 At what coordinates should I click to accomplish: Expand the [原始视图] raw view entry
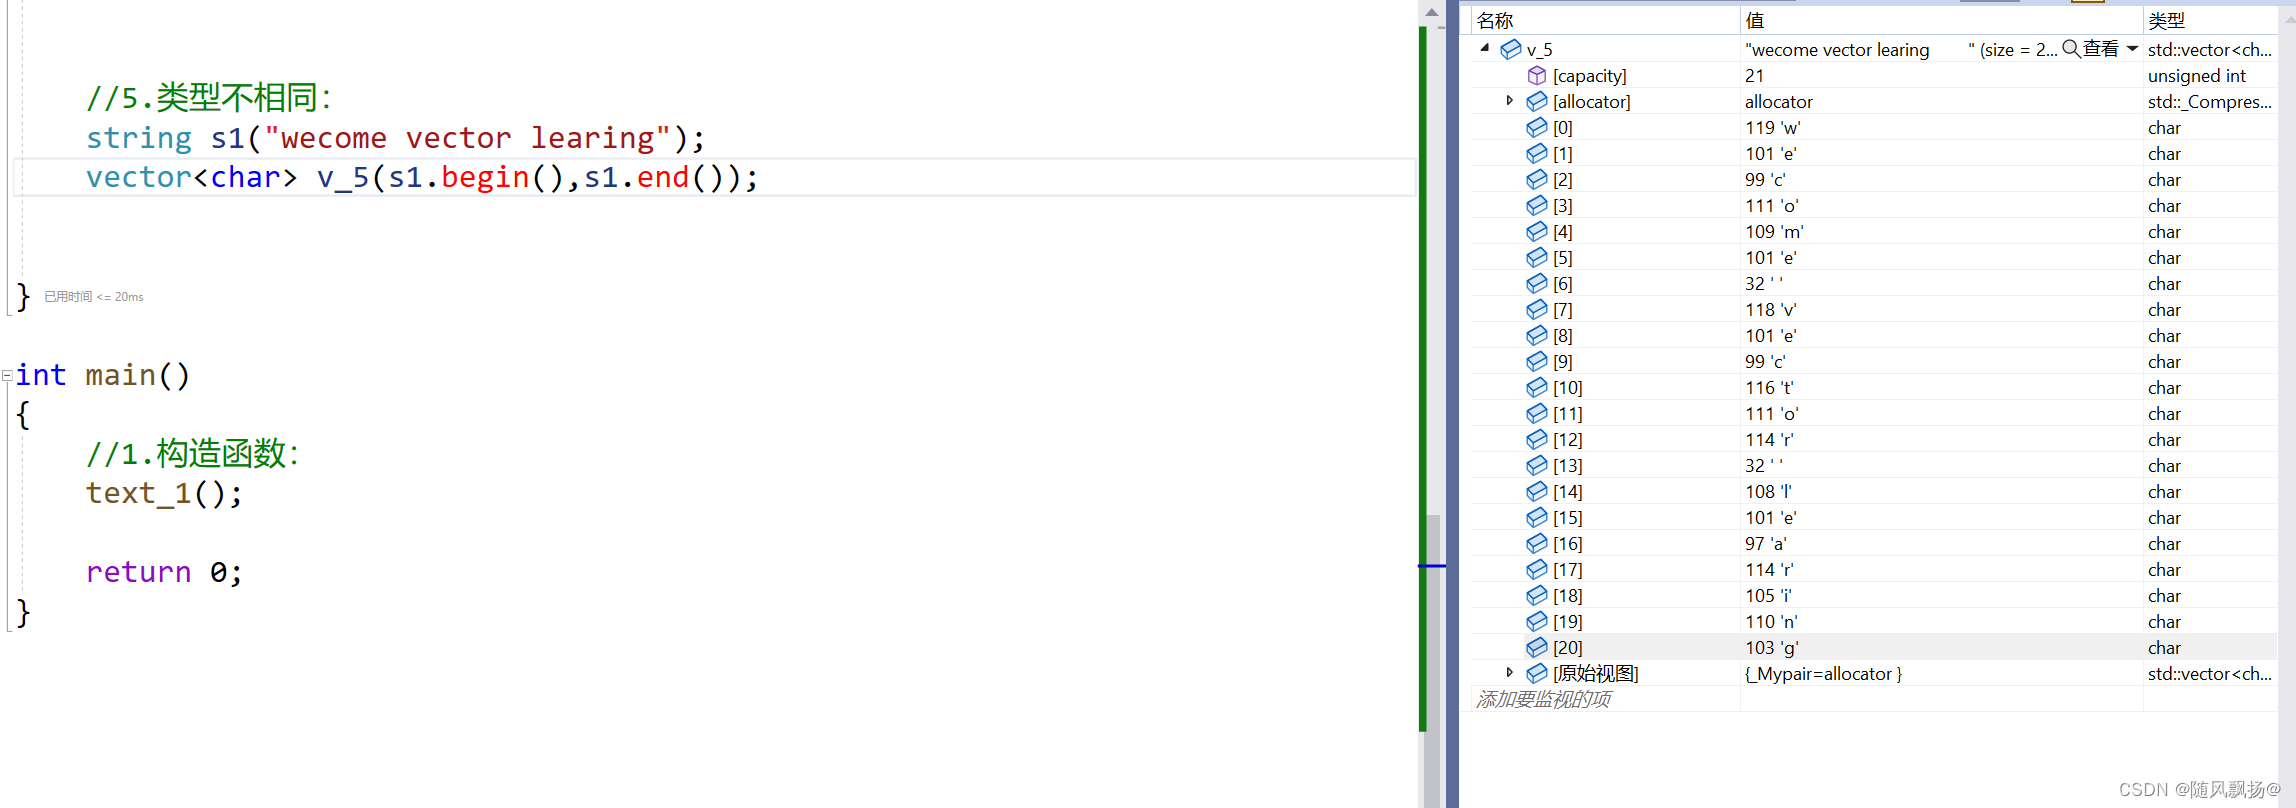[1510, 673]
